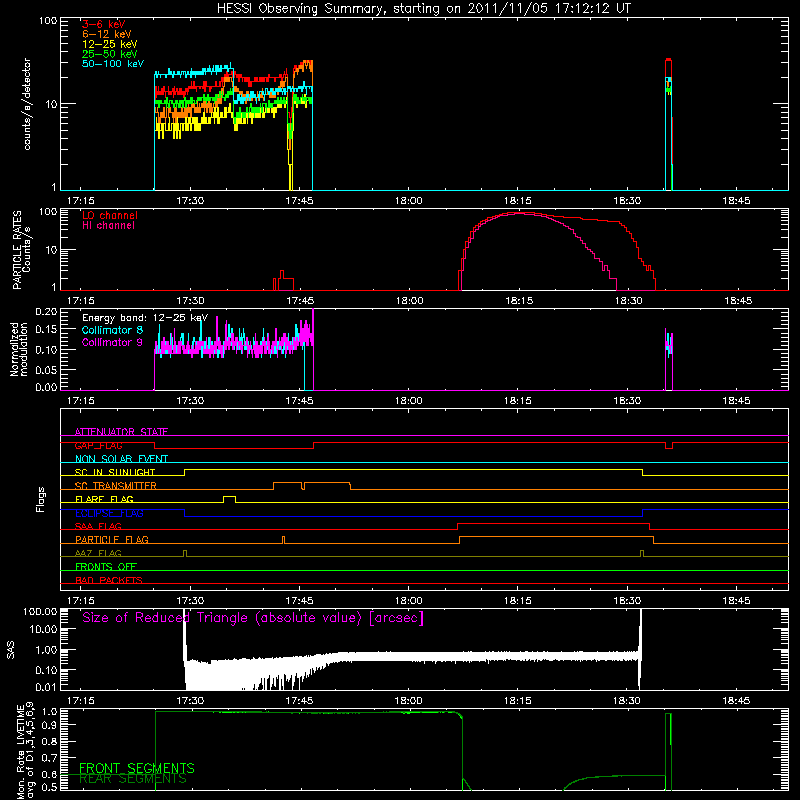Click the AAZ_FLAG pulse near 17:29
This screenshot has width=800, height=800.
(185, 553)
